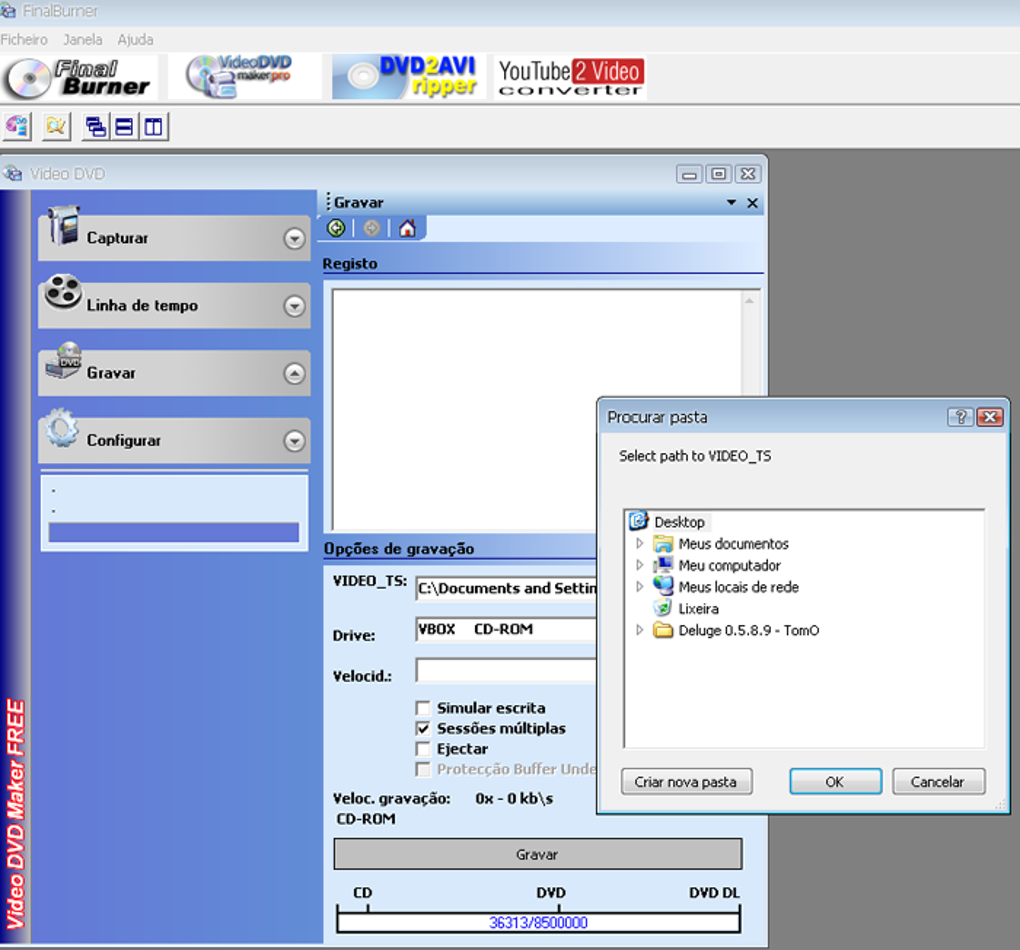Open the DVD2AVI ripper tool
Screen dimensions: 1020x950
[x=405, y=75]
